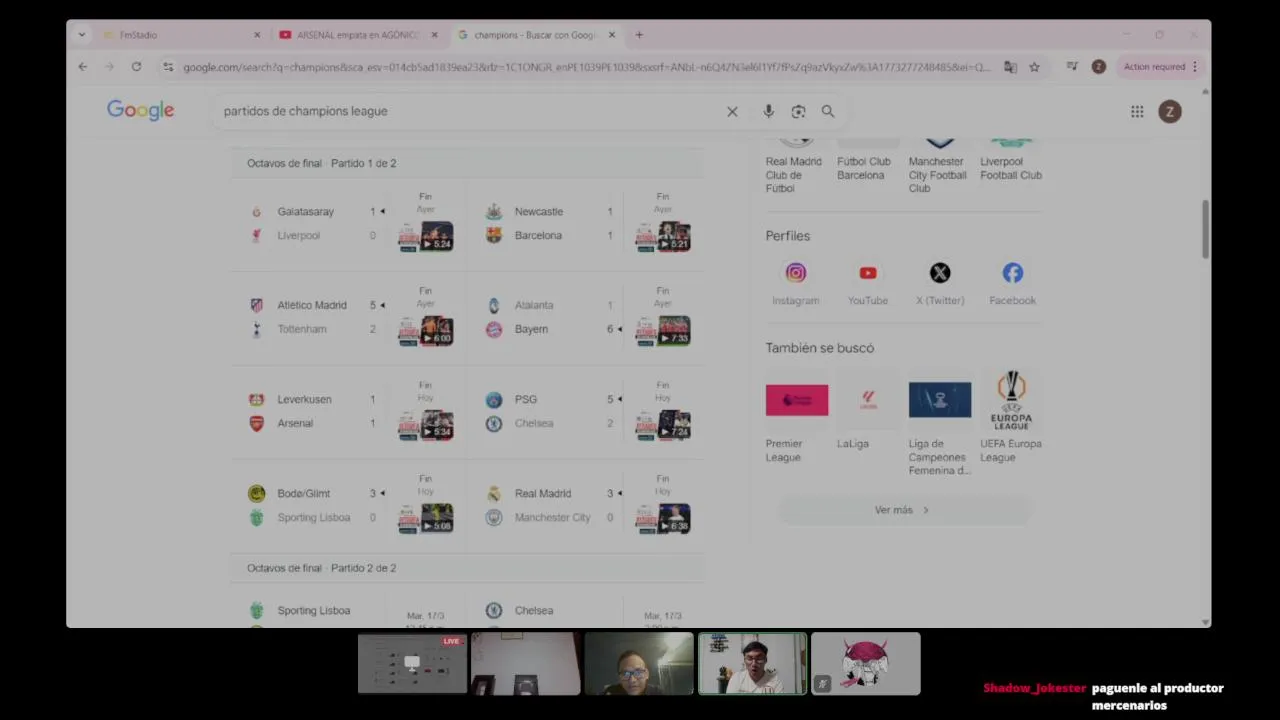The image size is (1280, 720).
Task: Reload the current page
Action: pyautogui.click(x=136, y=67)
